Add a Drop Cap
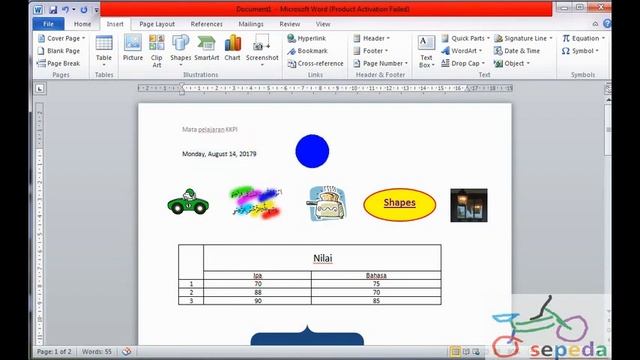 click(463, 64)
